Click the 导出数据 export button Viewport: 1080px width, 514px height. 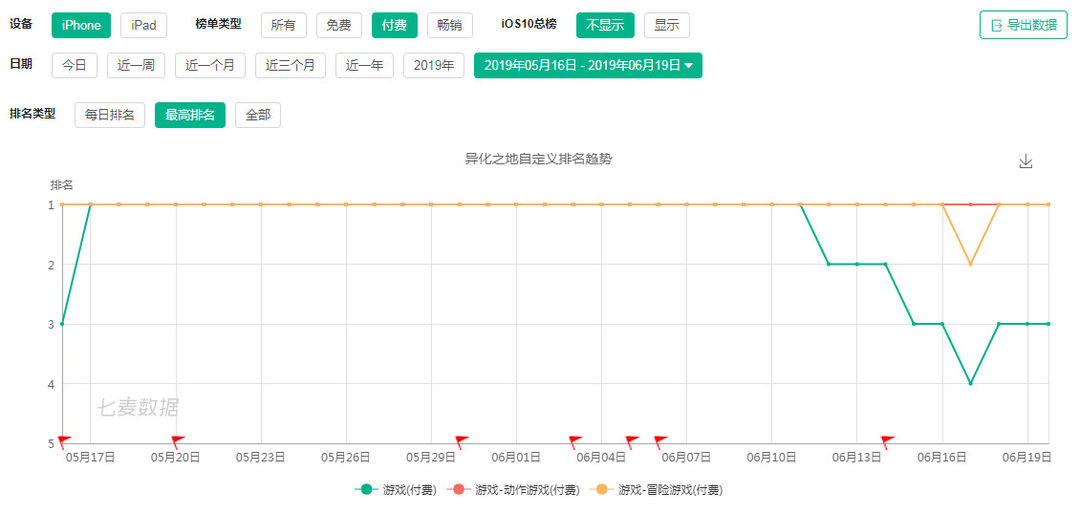(x=1024, y=25)
